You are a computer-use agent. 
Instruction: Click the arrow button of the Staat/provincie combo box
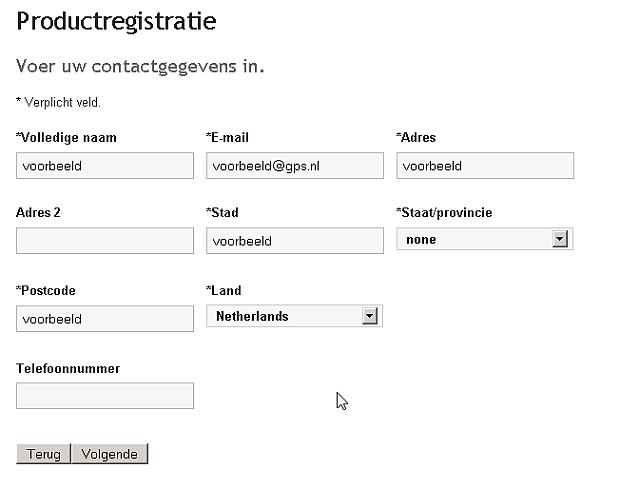coord(560,239)
